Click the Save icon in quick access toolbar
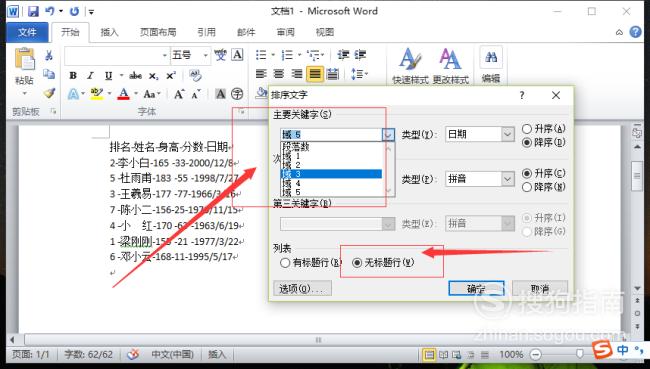The image size is (650, 369). [x=33, y=11]
